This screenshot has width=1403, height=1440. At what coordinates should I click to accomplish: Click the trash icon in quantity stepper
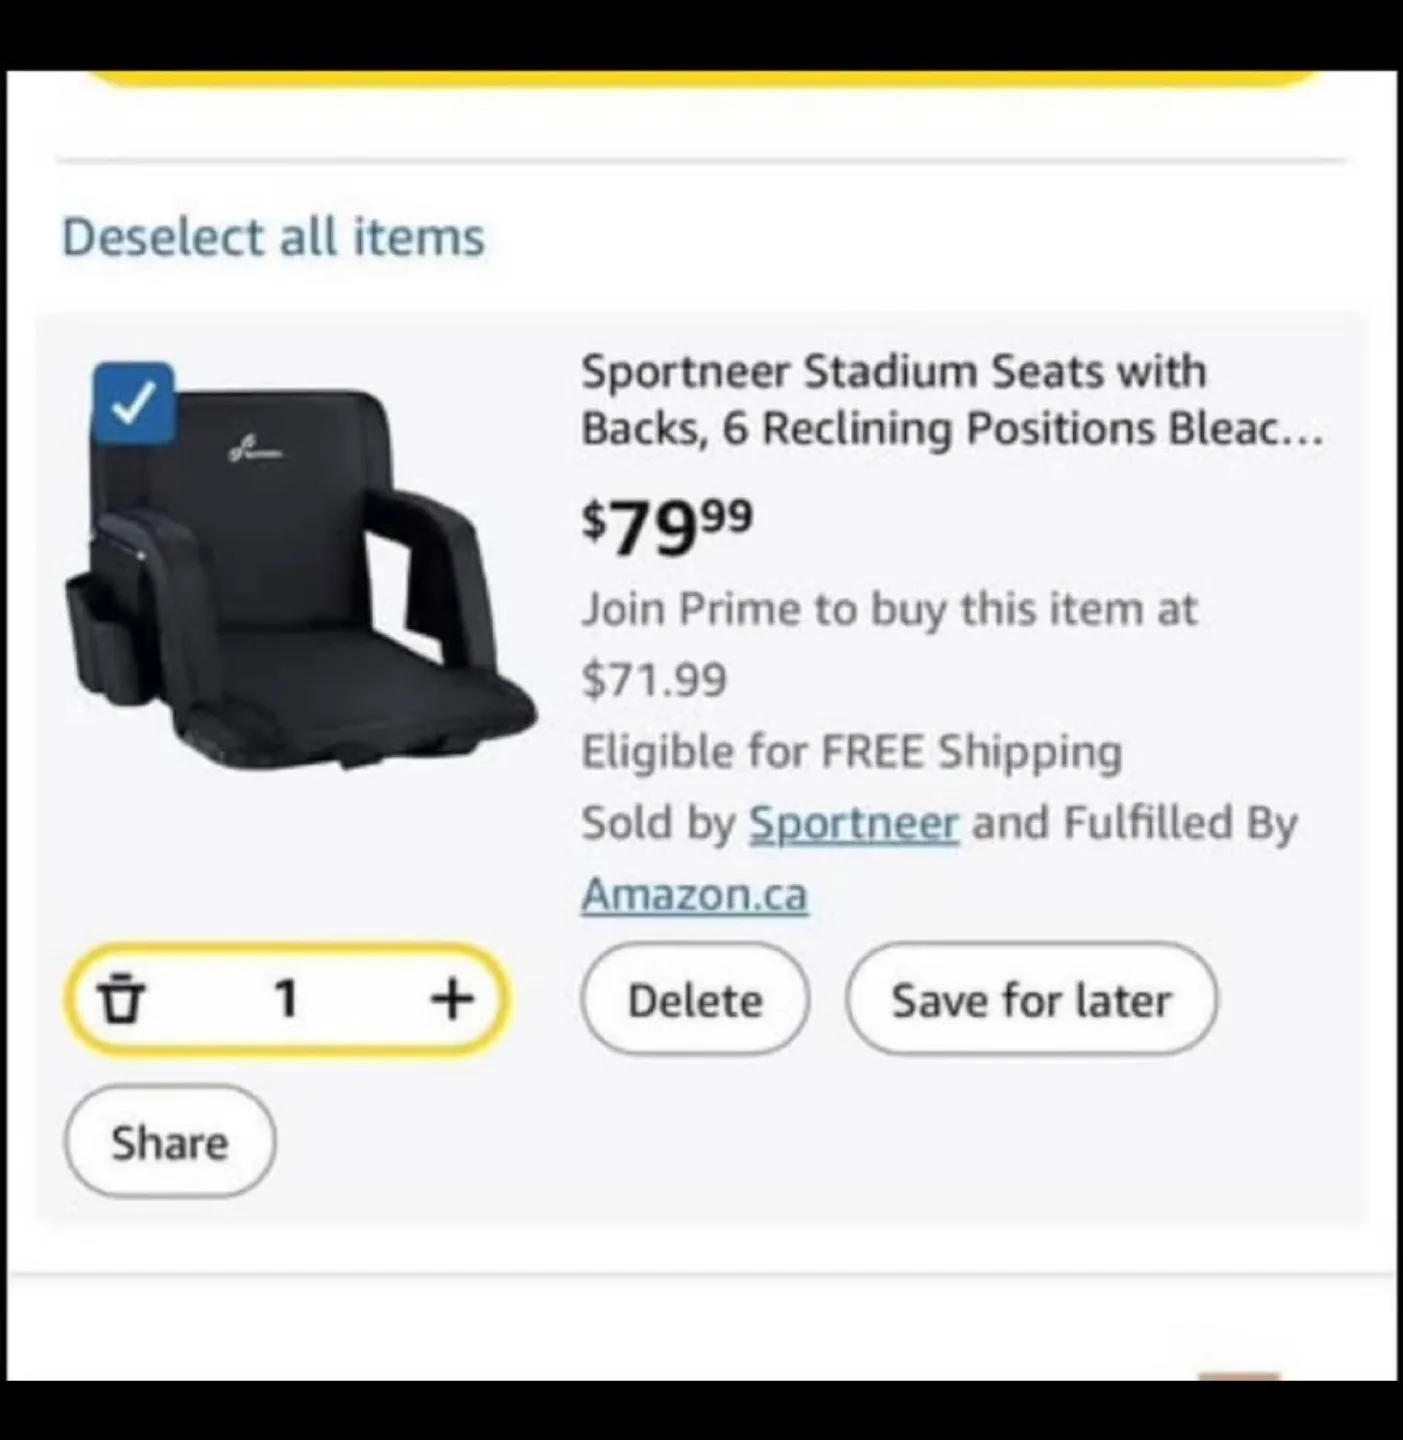pyautogui.click(x=121, y=998)
